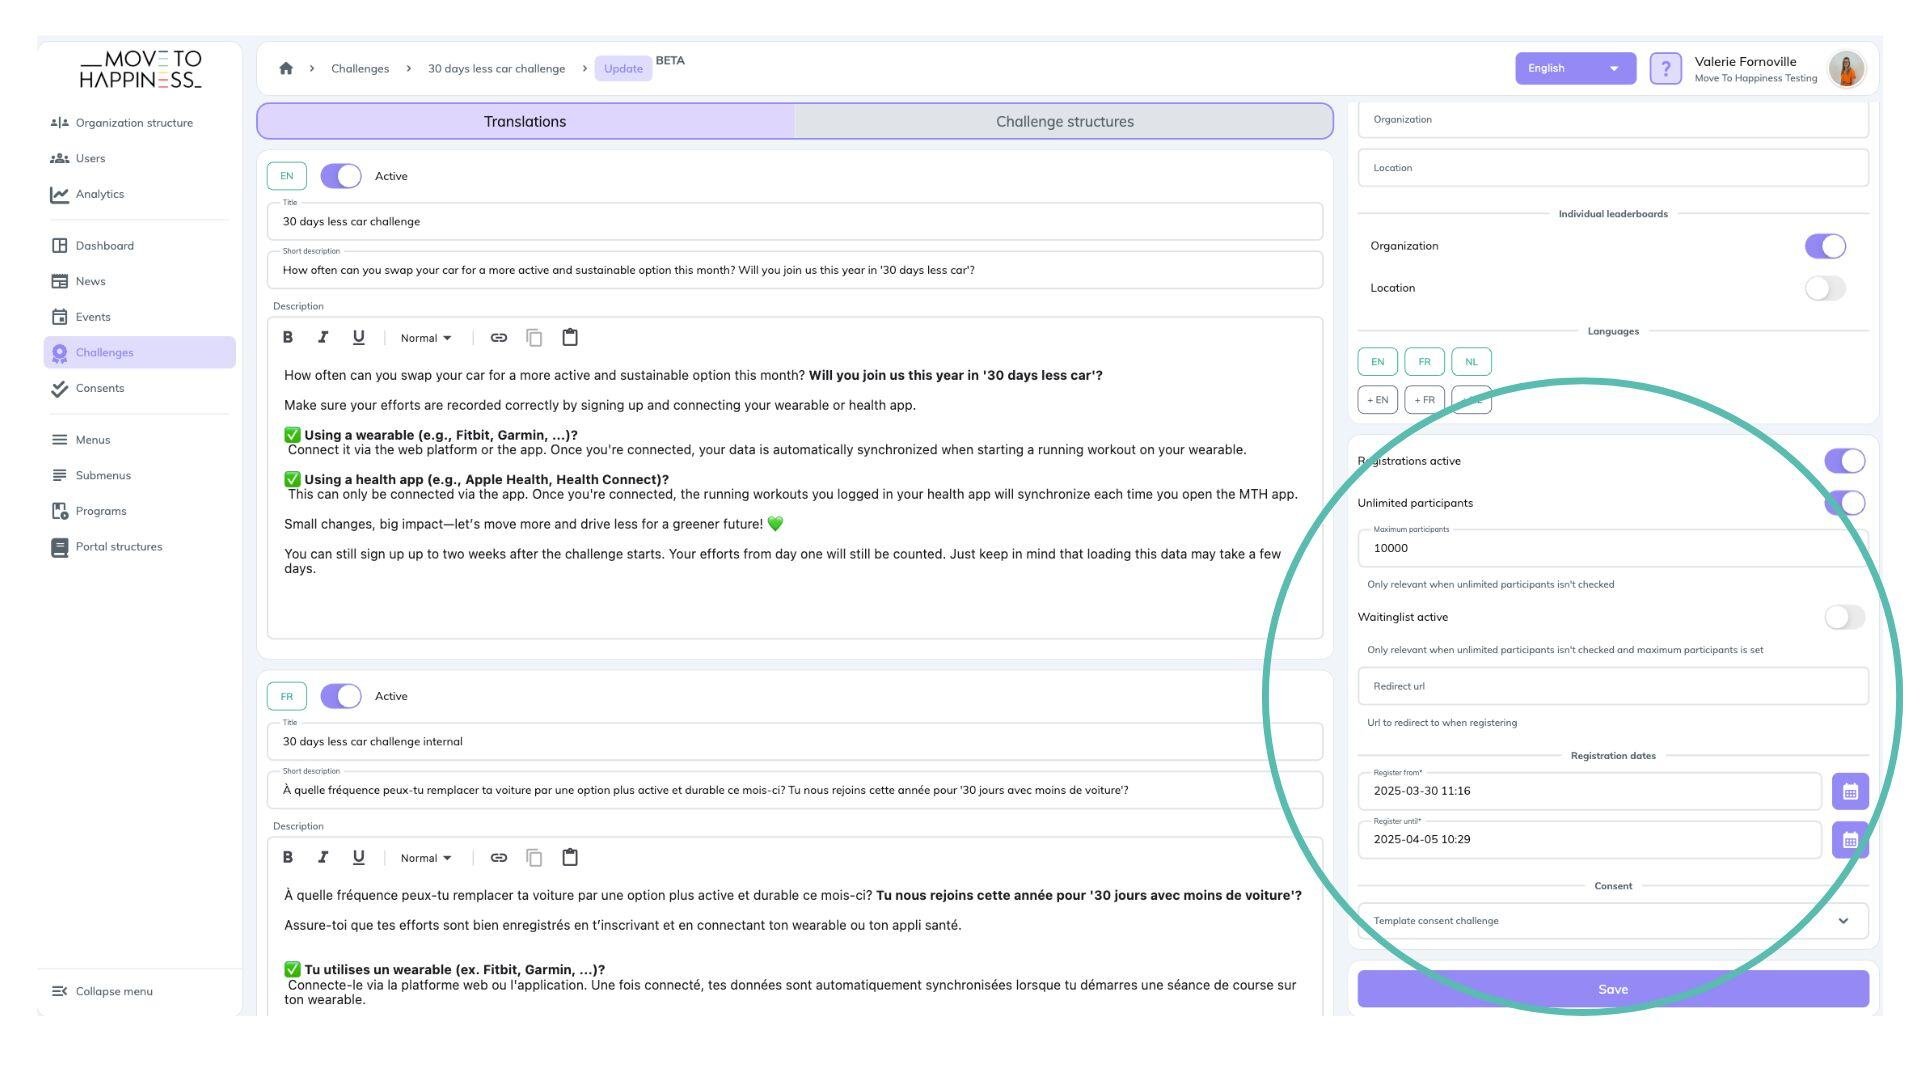
Task: Paste into the EN description editor
Action: (x=570, y=338)
